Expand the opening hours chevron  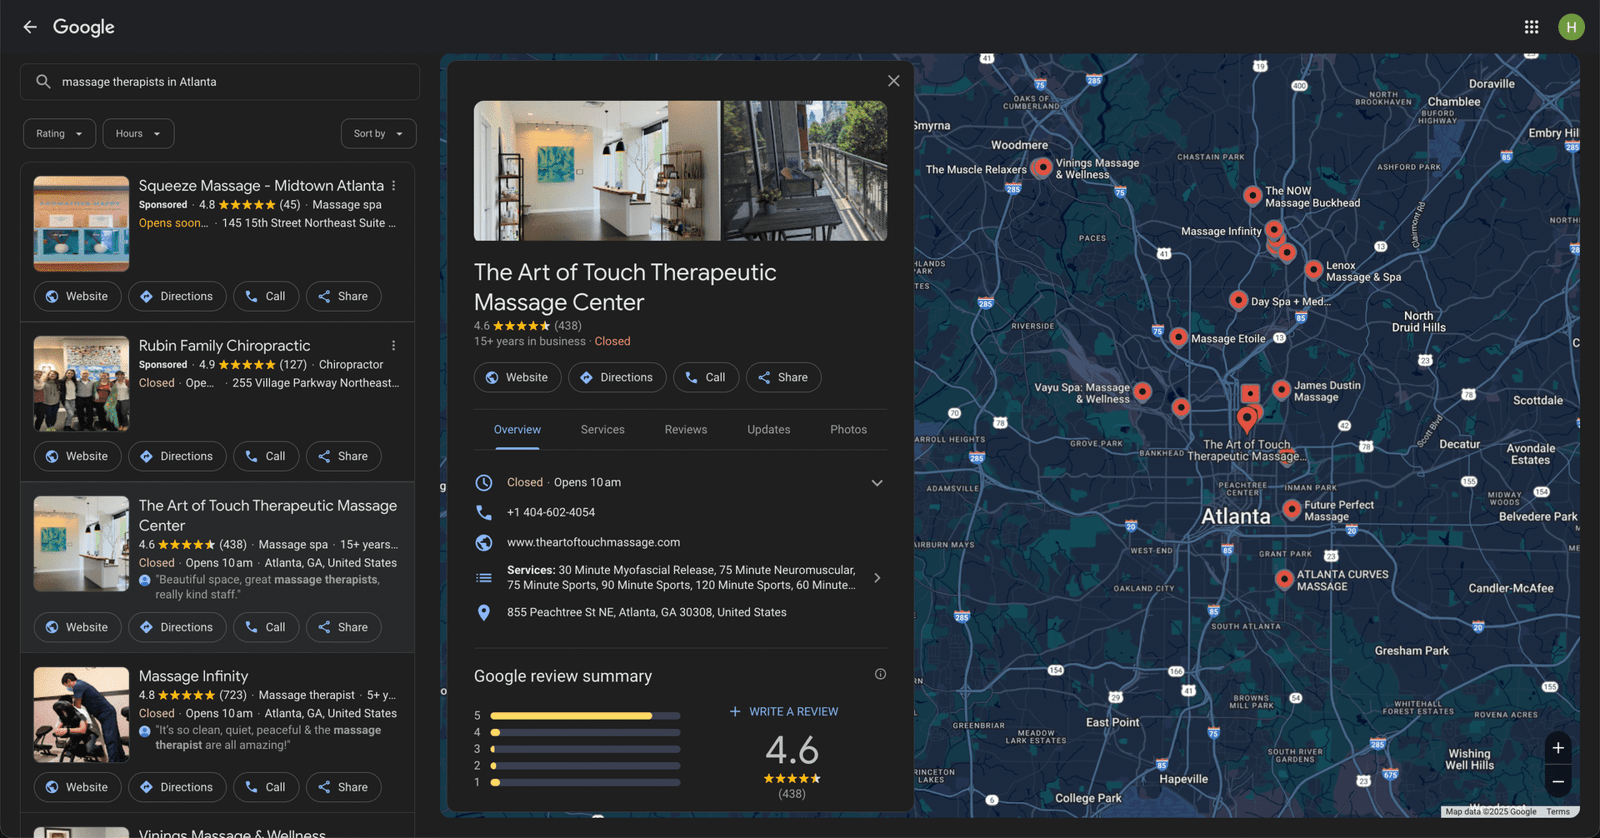[x=877, y=483]
